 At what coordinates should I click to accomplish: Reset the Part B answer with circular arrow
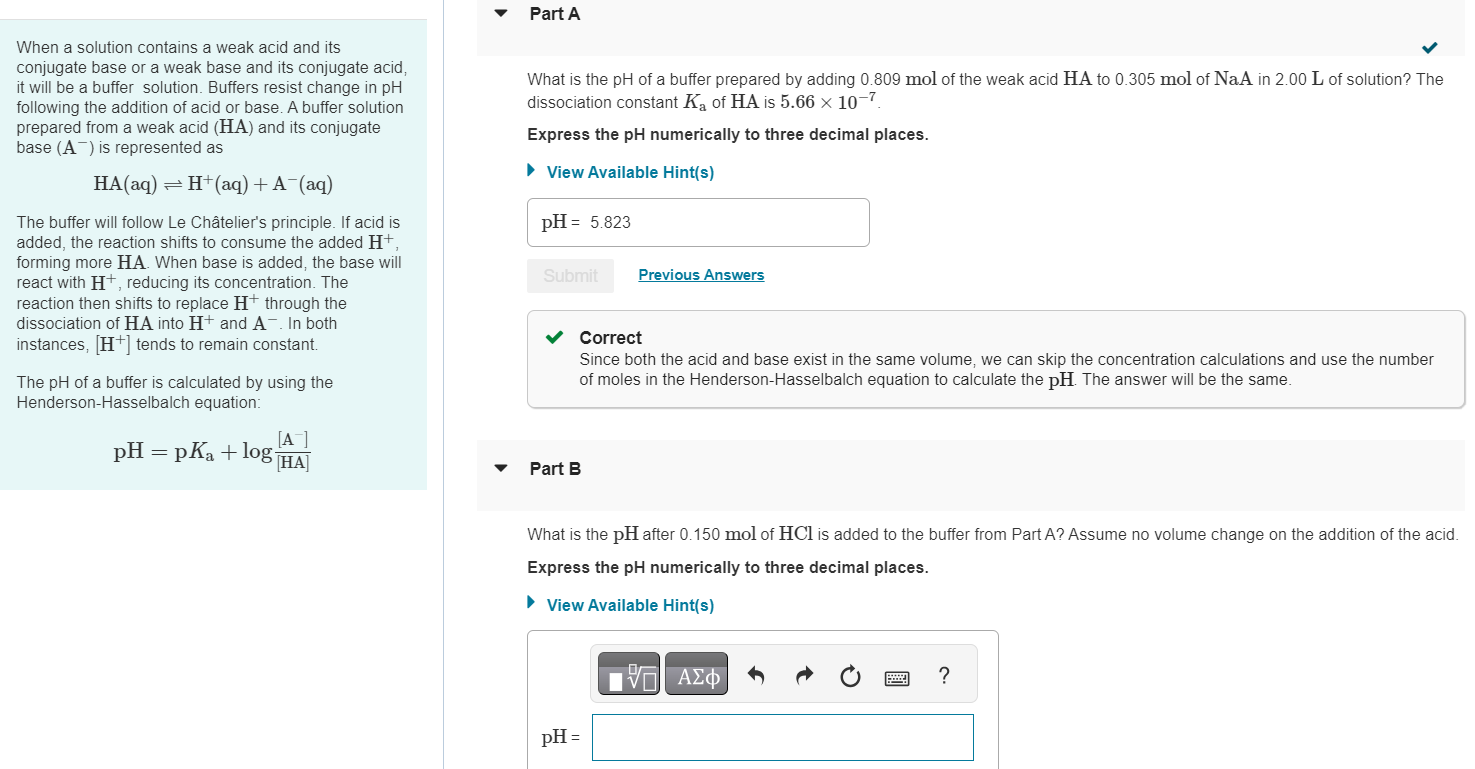coord(850,678)
